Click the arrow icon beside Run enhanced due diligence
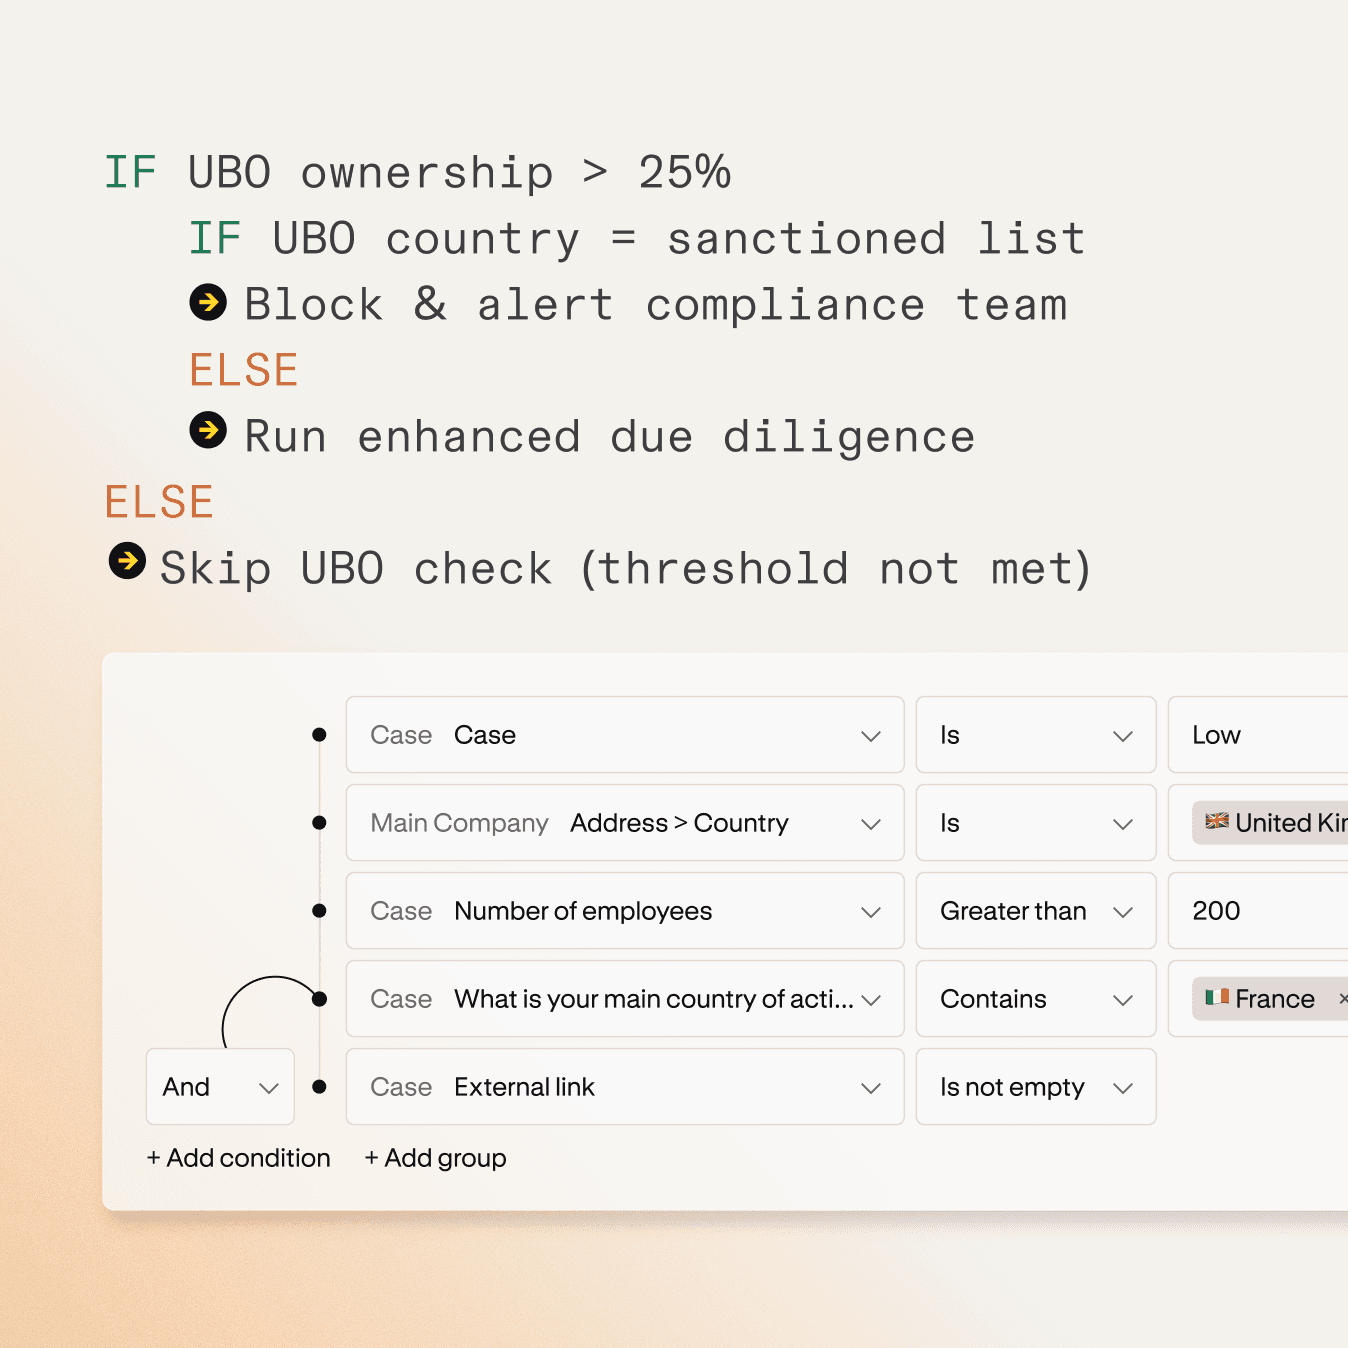The image size is (1348, 1348). click(x=208, y=431)
